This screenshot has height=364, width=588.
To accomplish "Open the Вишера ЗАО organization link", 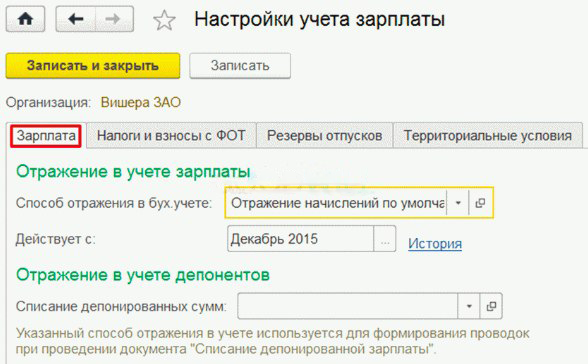I will pos(141,102).
